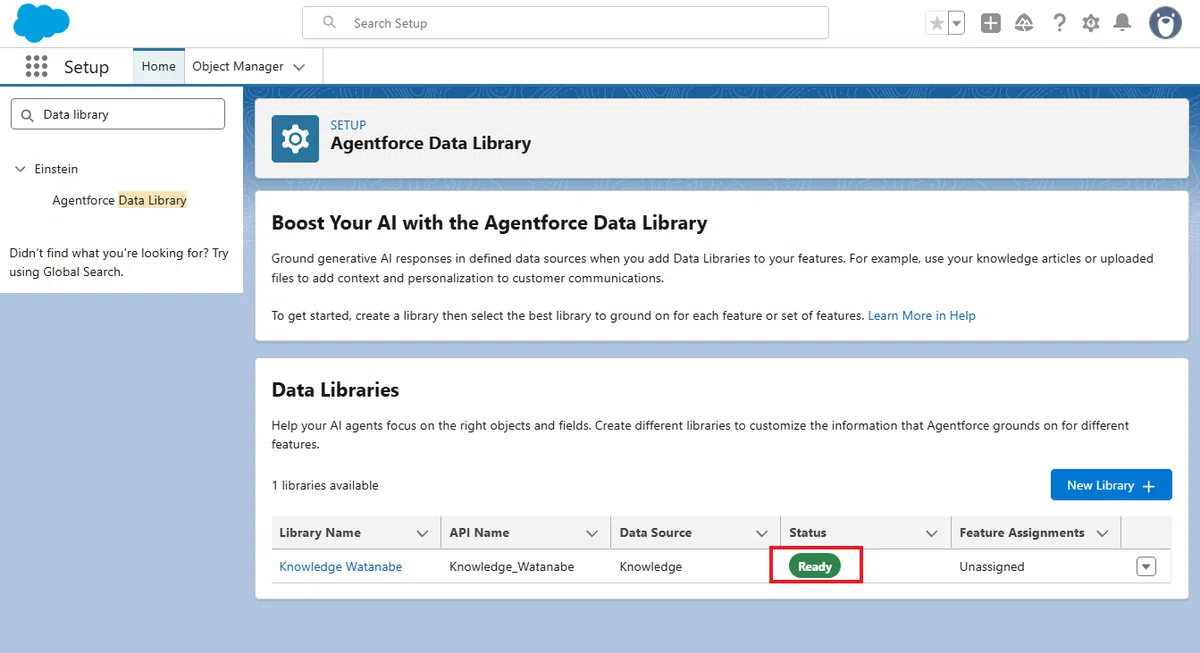This screenshot has height=653, width=1200.
Task: Open the Help question mark icon
Action: click(1059, 23)
